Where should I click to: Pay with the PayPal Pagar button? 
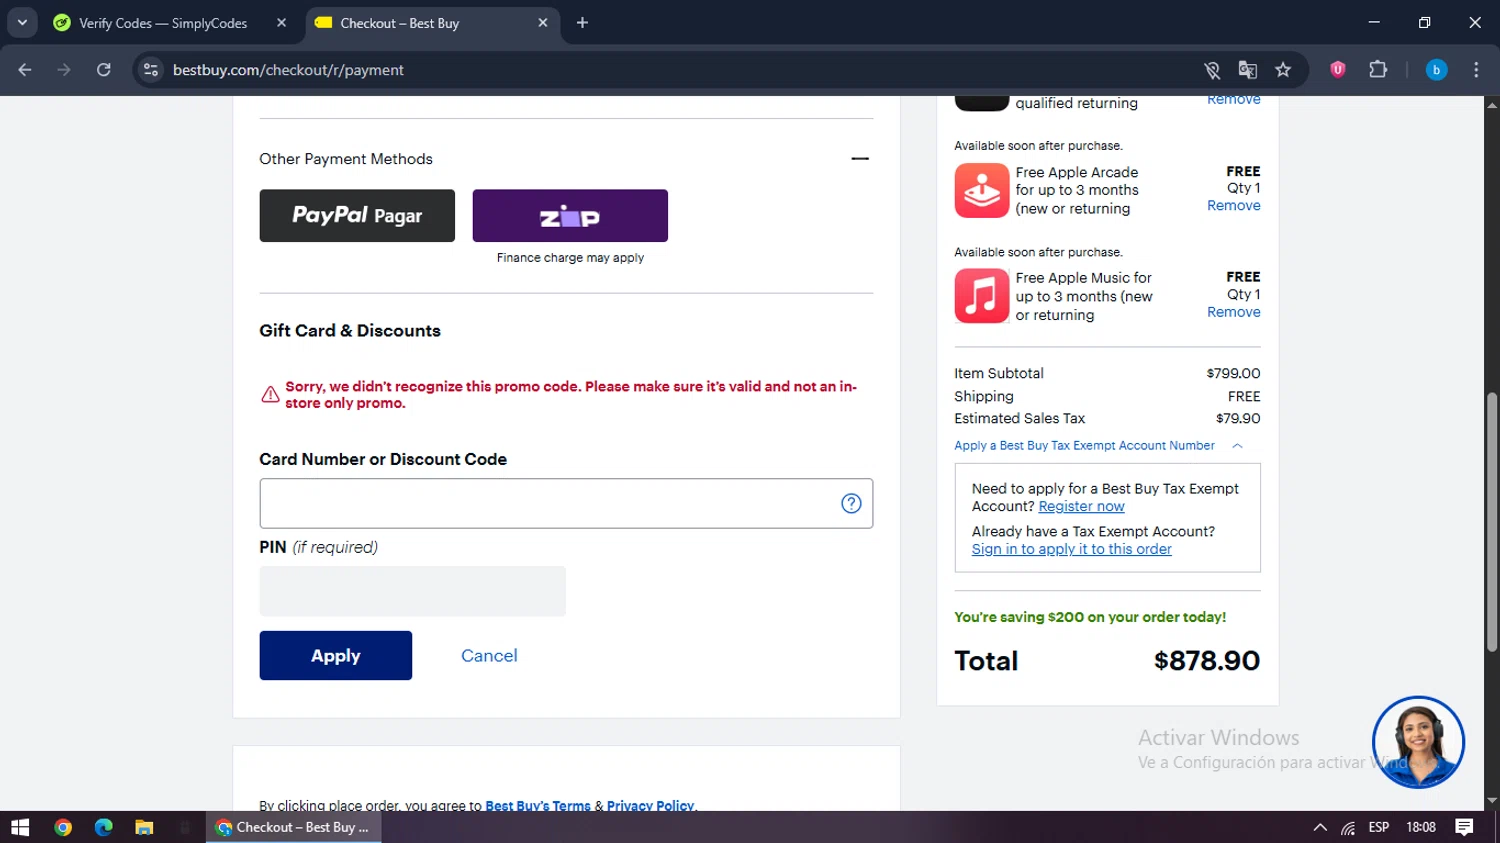tap(357, 215)
